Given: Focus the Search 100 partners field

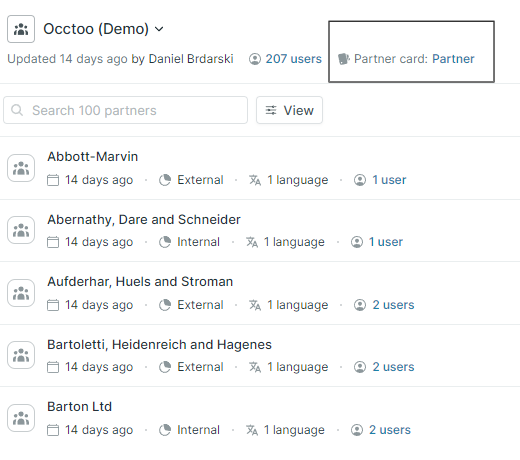Looking at the screenshot, I should click(125, 110).
